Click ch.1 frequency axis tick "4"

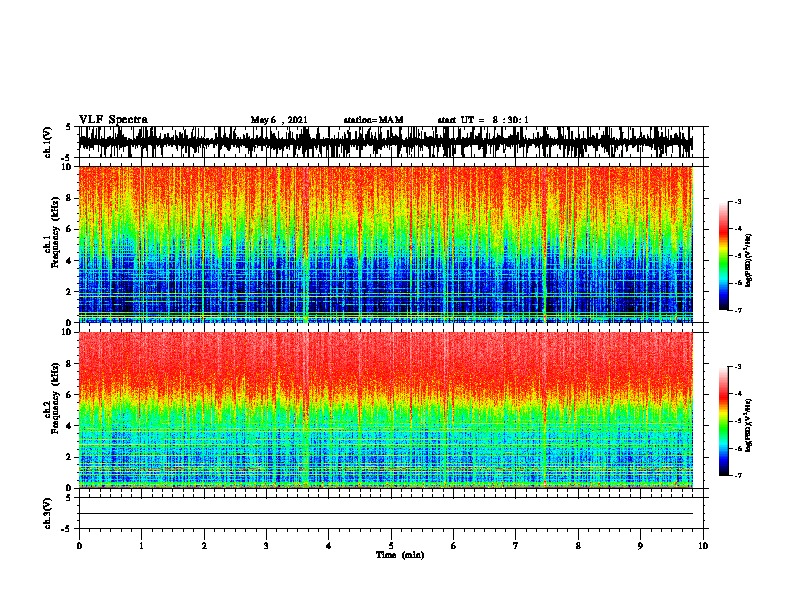click(x=70, y=261)
